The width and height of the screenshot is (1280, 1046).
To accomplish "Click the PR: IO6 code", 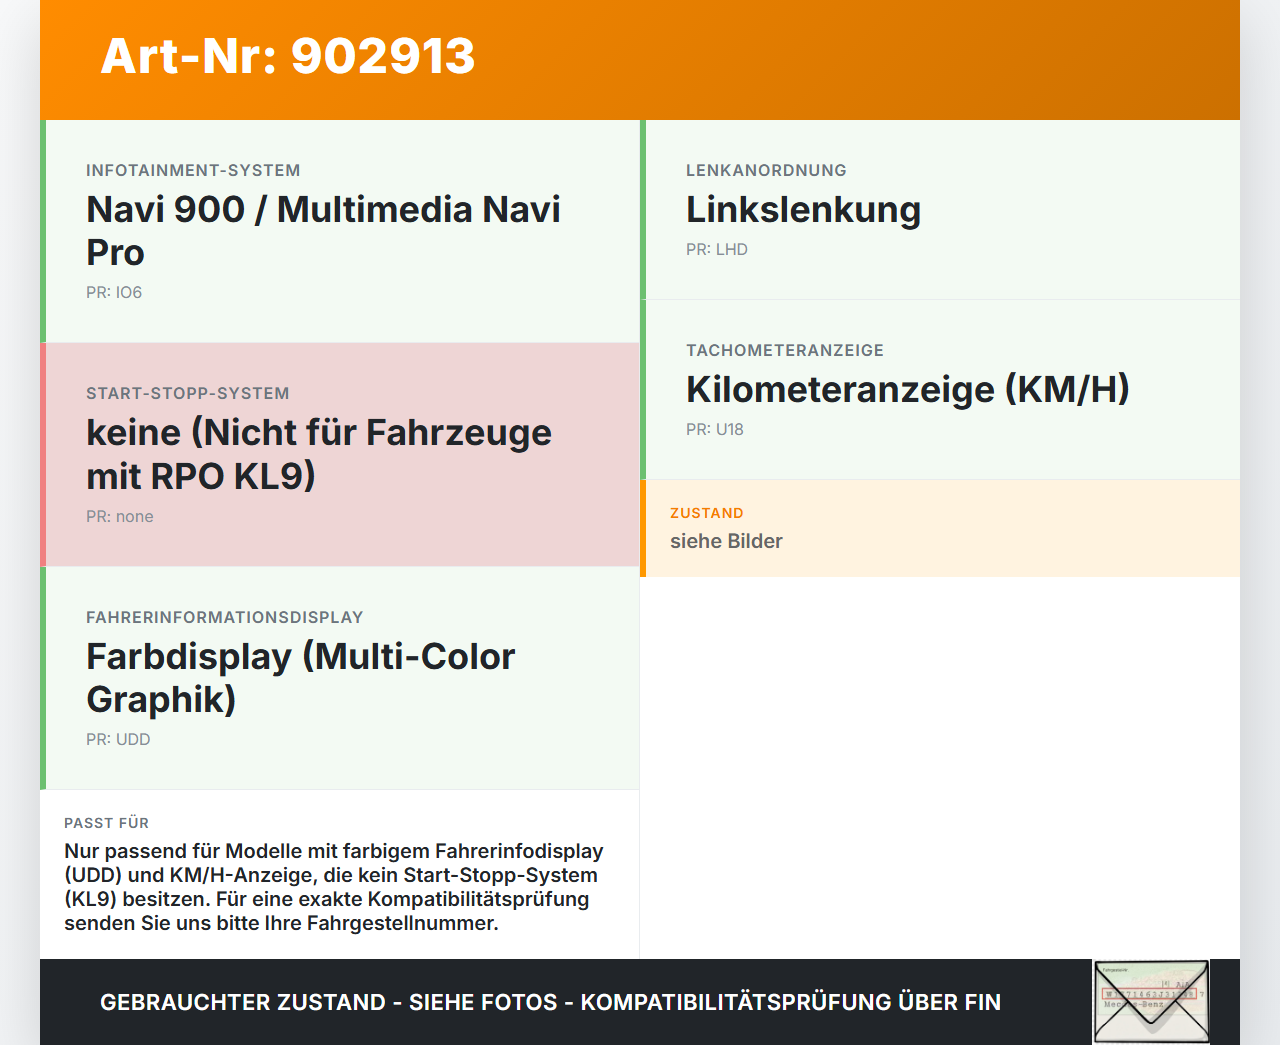I will click(114, 293).
